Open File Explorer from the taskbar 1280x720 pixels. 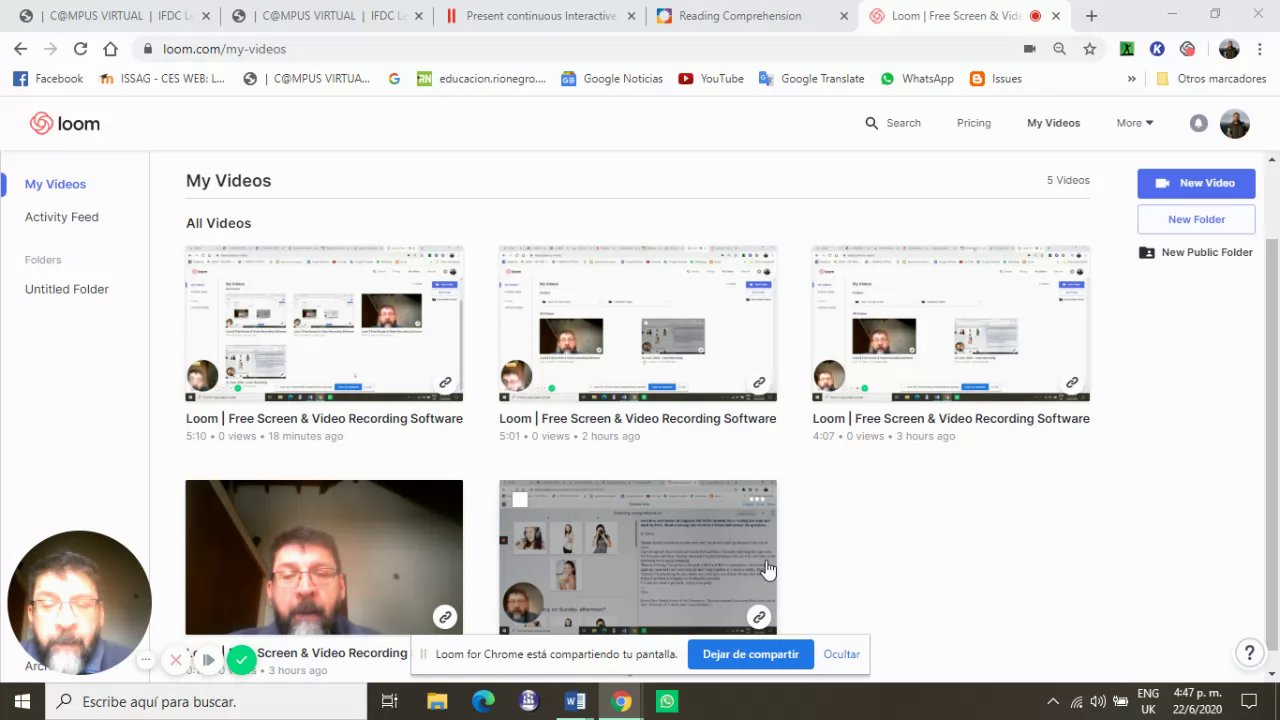click(437, 701)
